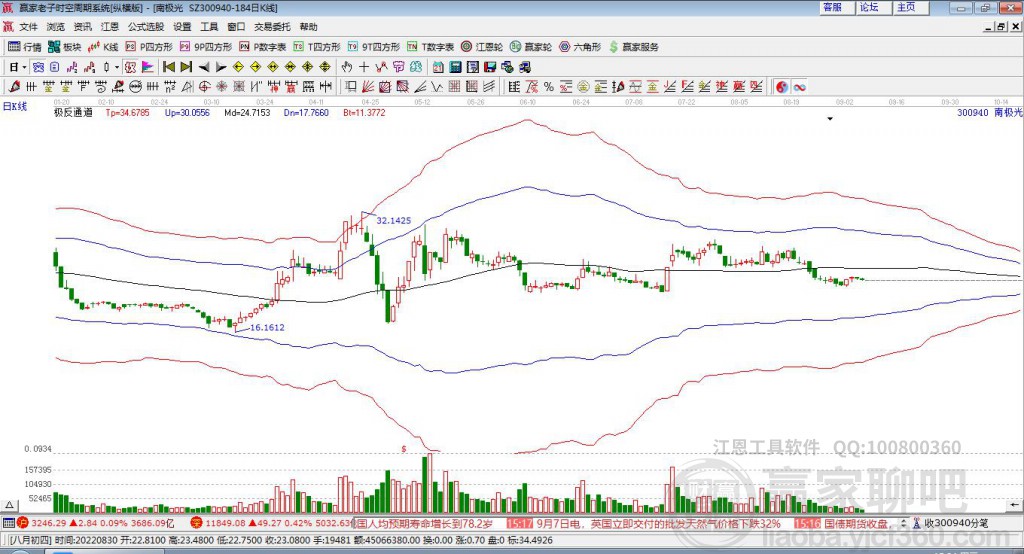Open 赢家服务 dollar-sign service
This screenshot has width=1024, height=554.
tap(633, 47)
